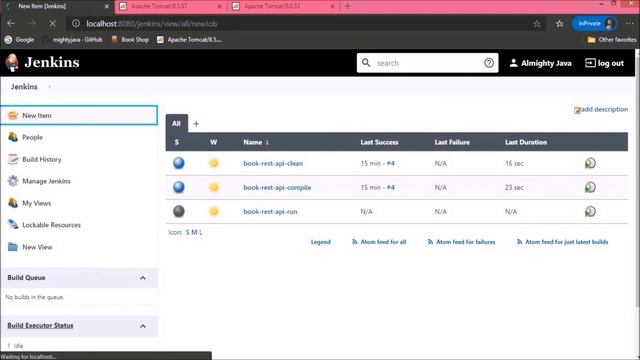Open book-rest-api-run job
Image resolution: width=640 pixels, height=360 pixels.
point(270,212)
